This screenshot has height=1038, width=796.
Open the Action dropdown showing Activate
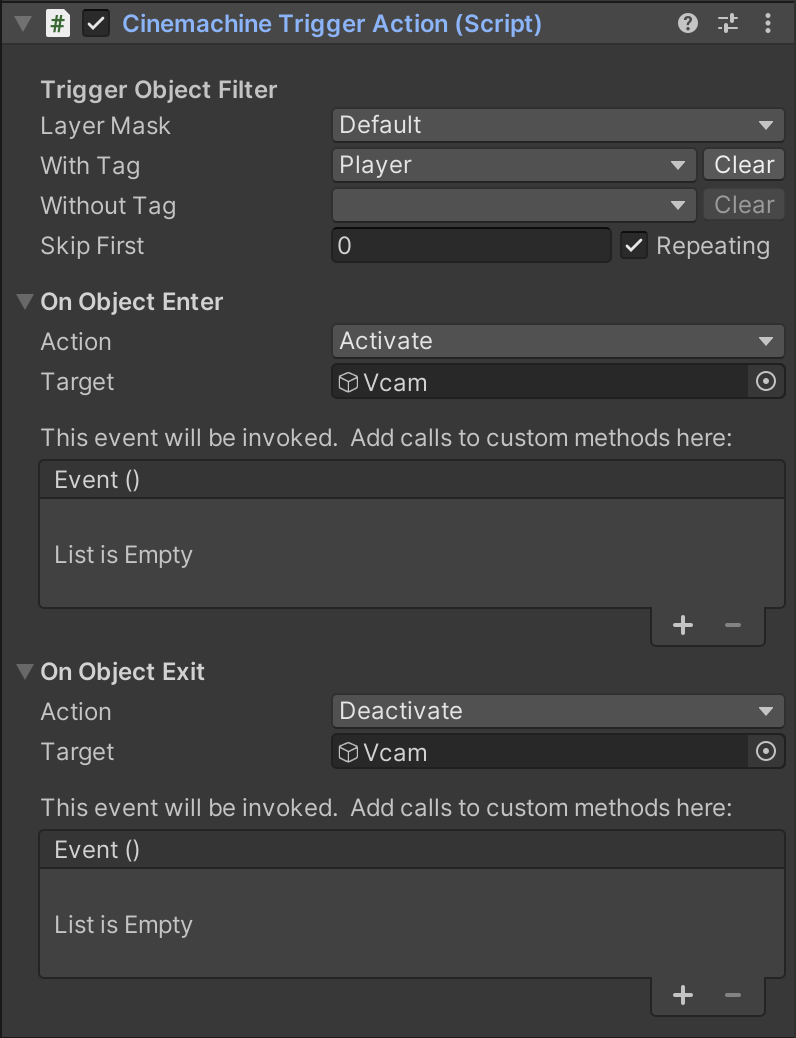coord(557,341)
